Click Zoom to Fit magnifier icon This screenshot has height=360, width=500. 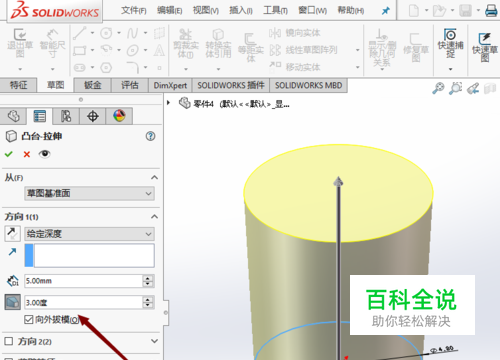(438, 88)
